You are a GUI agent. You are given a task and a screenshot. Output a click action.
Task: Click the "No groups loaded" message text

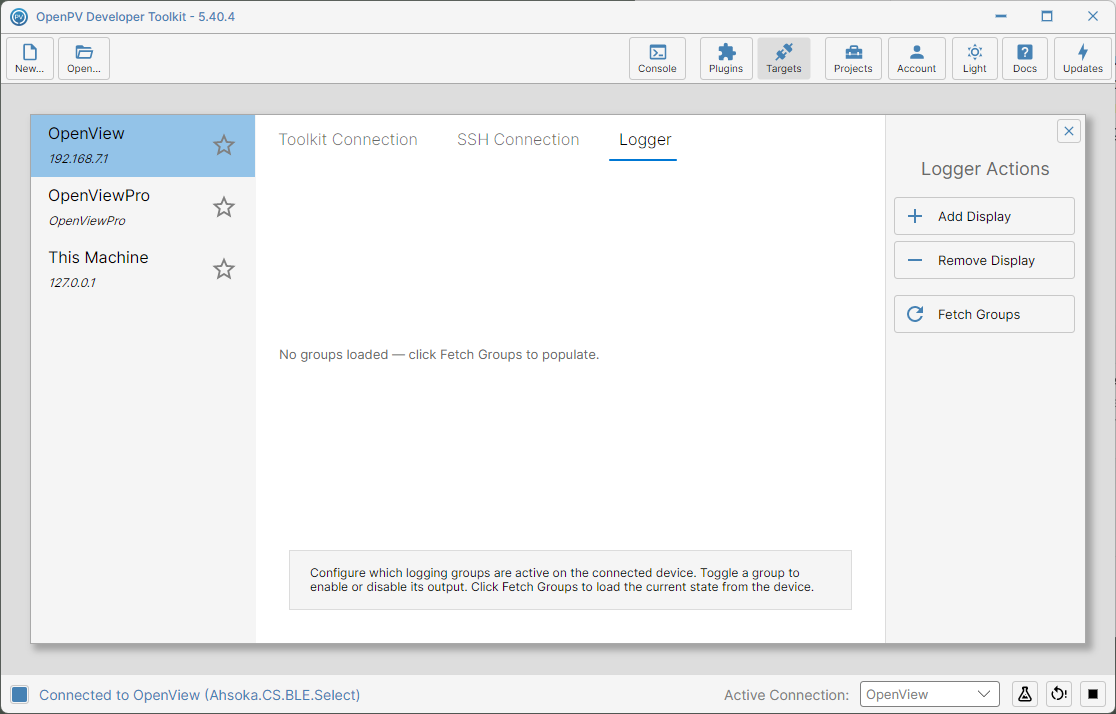(439, 355)
